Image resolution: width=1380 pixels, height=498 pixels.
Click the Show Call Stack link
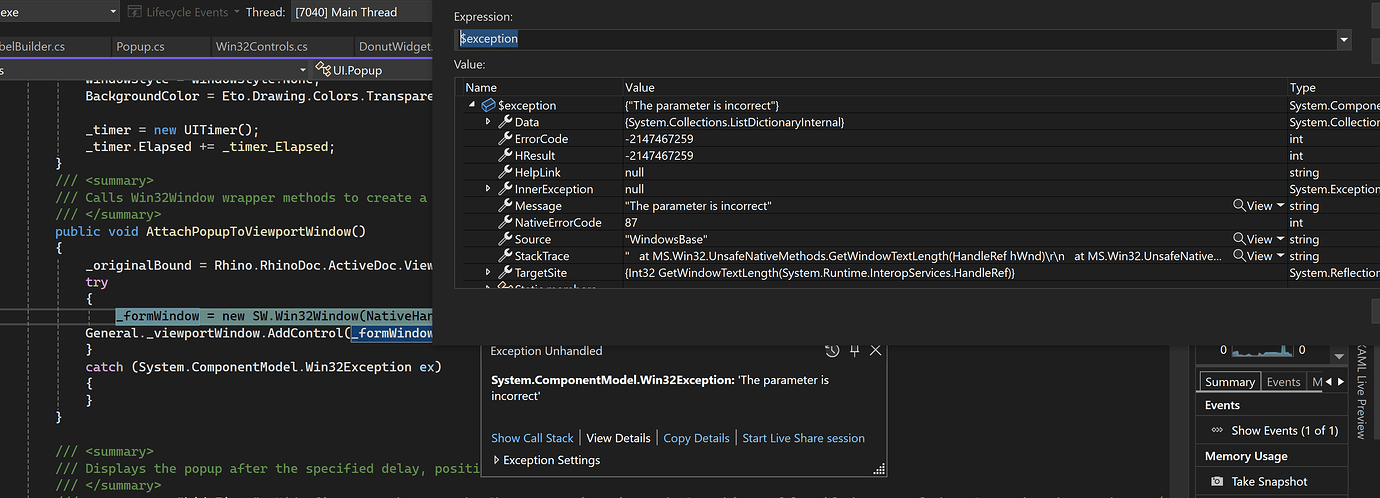(532, 438)
